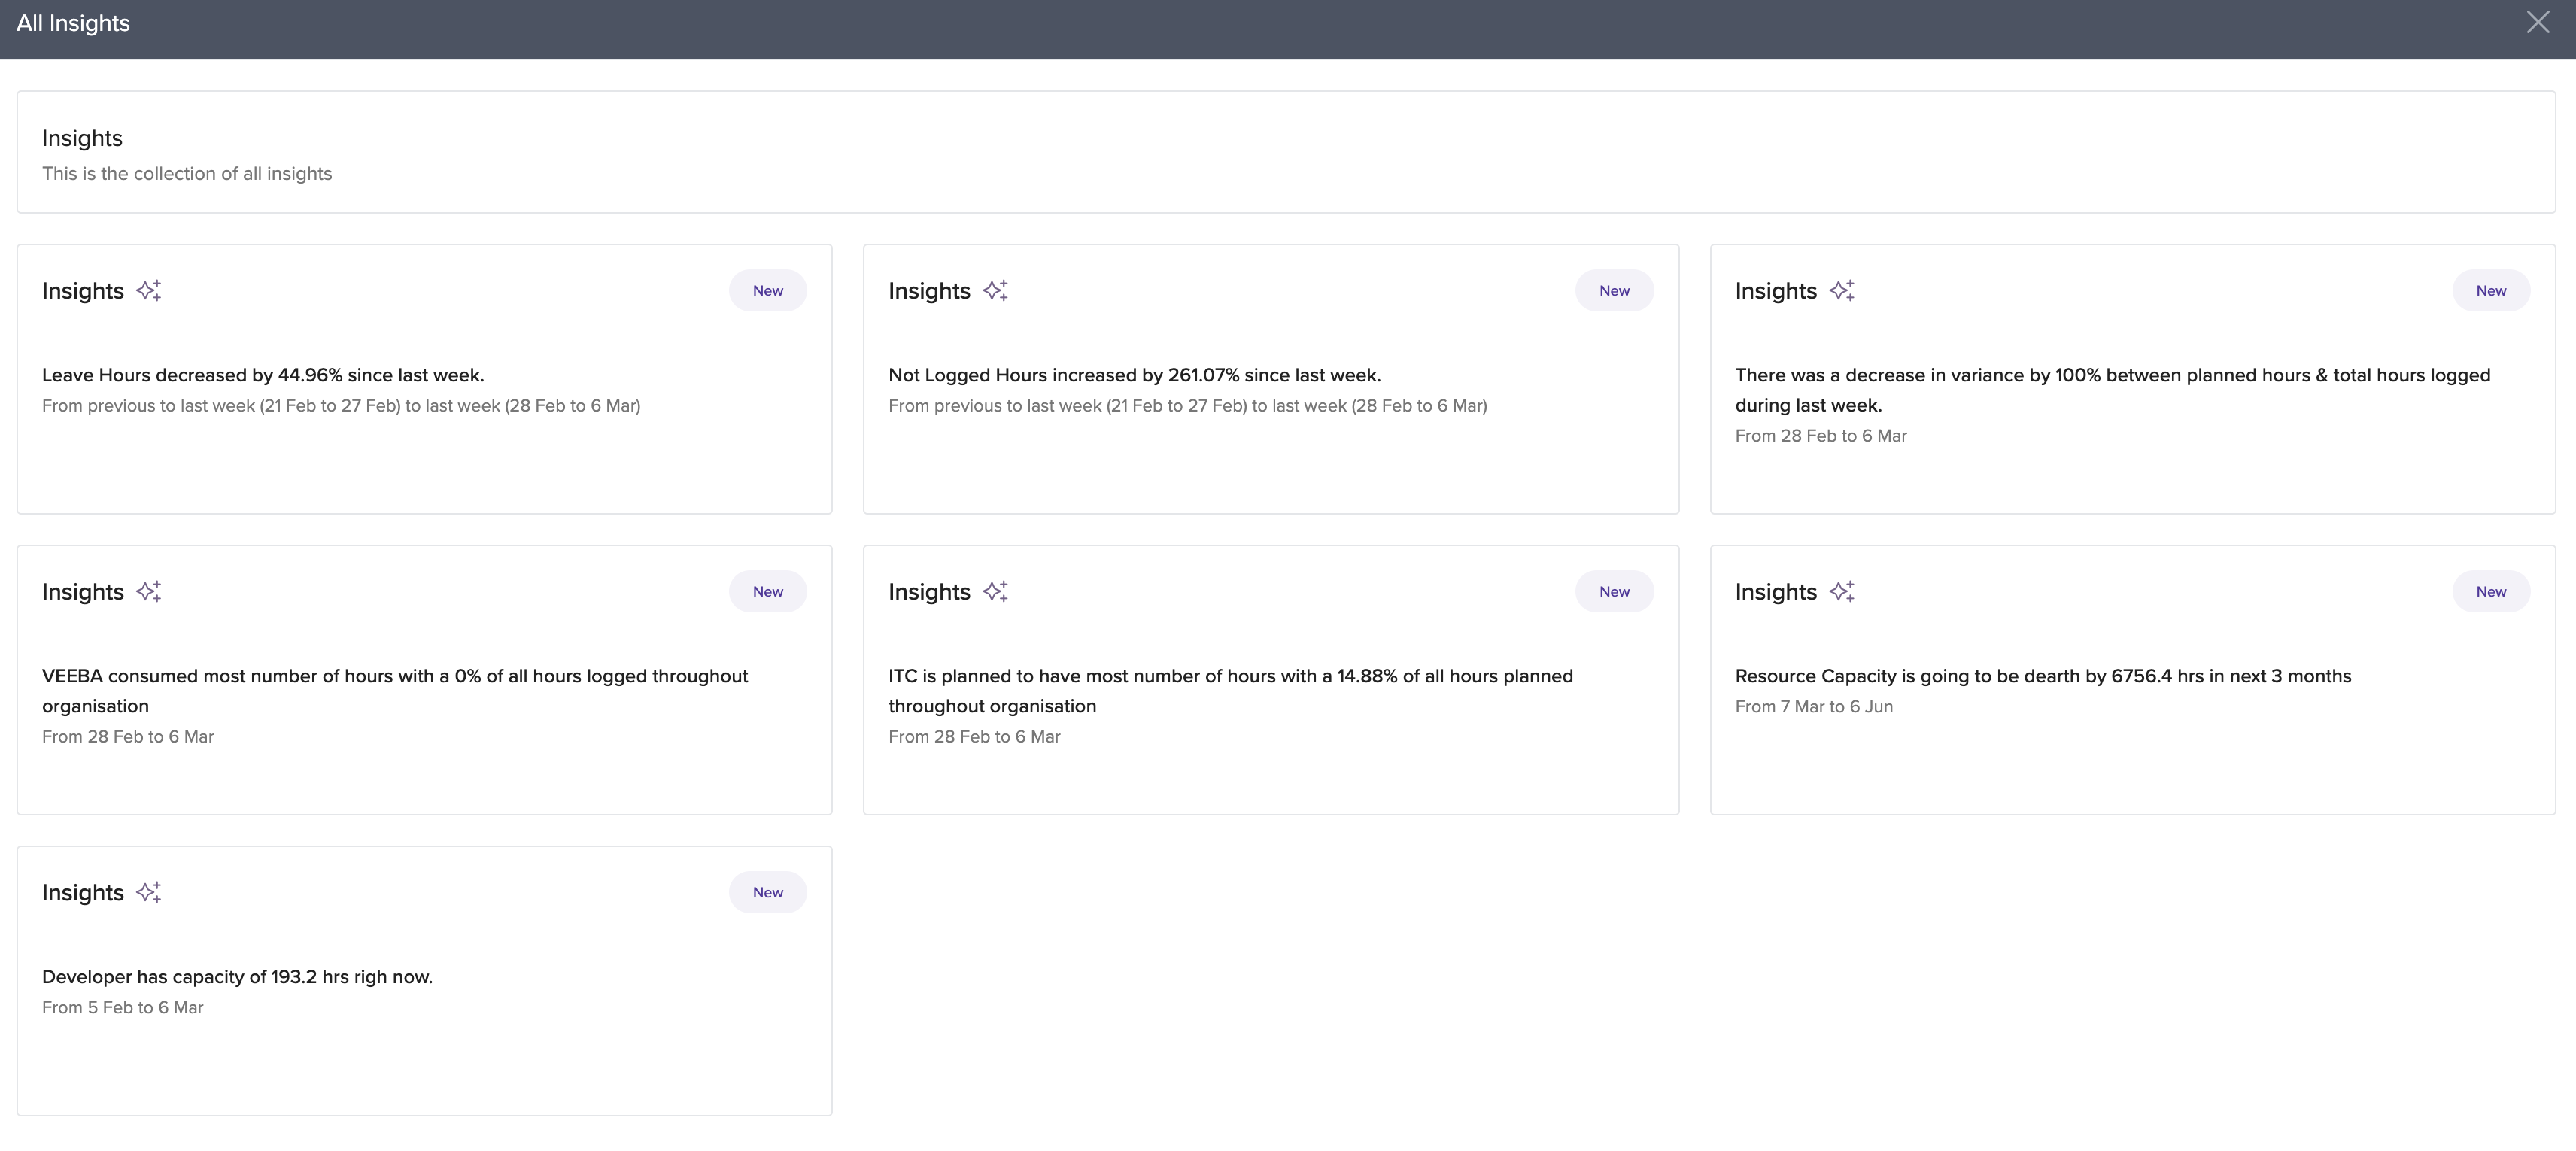The image size is (2576, 1151).
Task: Open the Leave Hours decreased insight text
Action: pos(263,375)
